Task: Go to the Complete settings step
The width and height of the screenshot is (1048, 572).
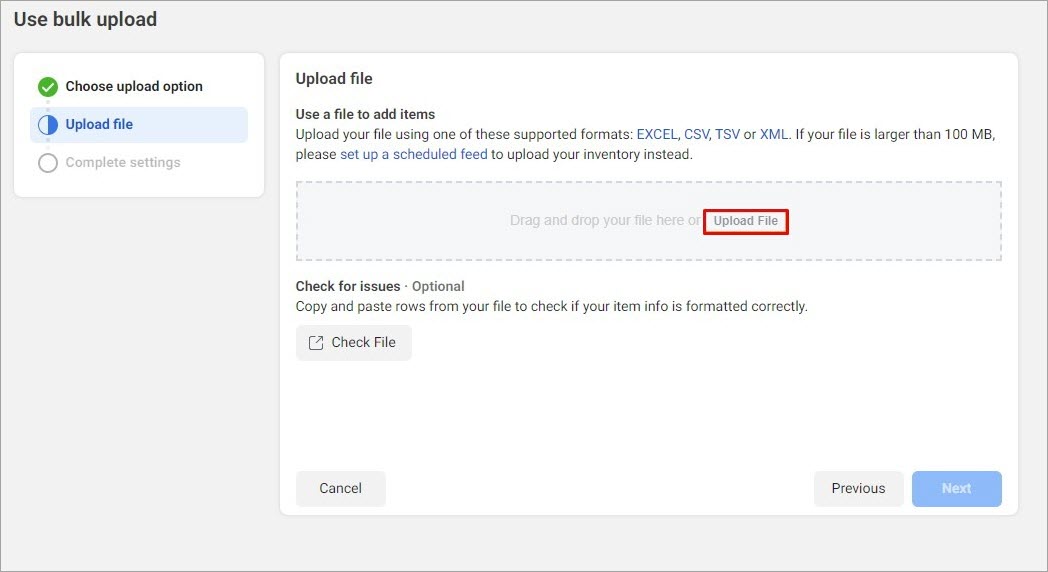Action: point(123,162)
